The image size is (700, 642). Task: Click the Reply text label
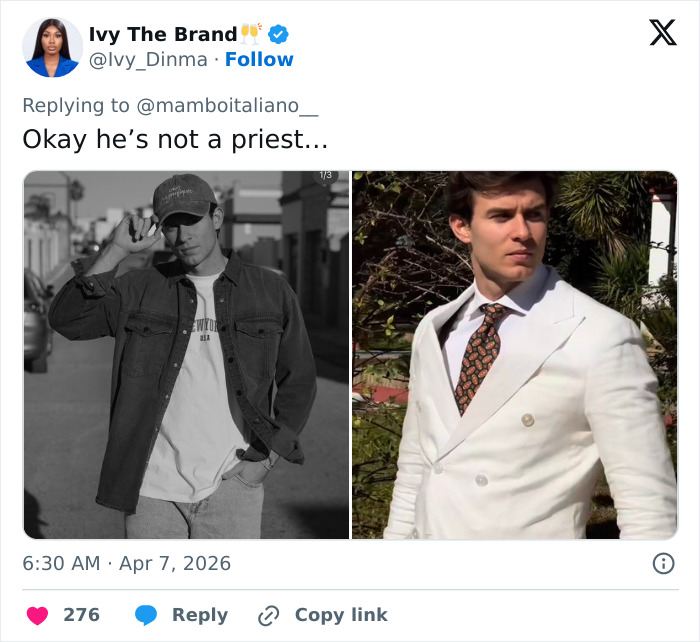[199, 615]
